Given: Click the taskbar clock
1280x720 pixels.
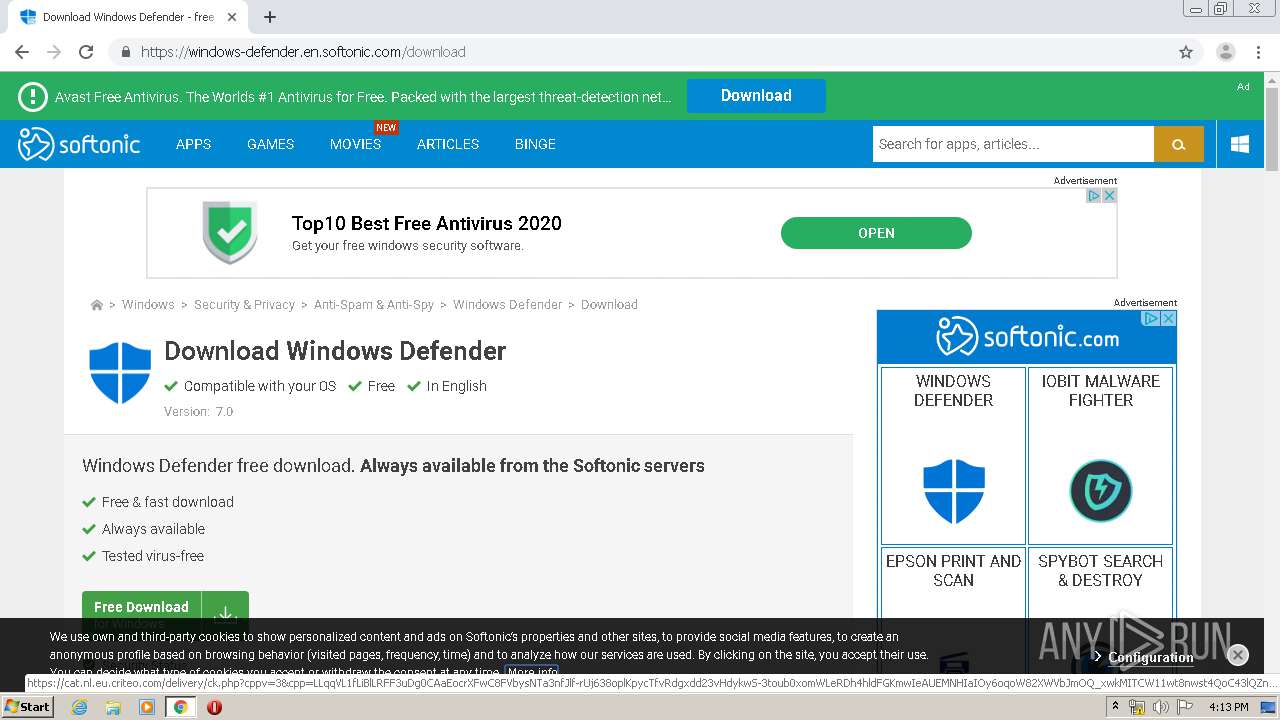Looking at the screenshot, I should tap(1228, 707).
